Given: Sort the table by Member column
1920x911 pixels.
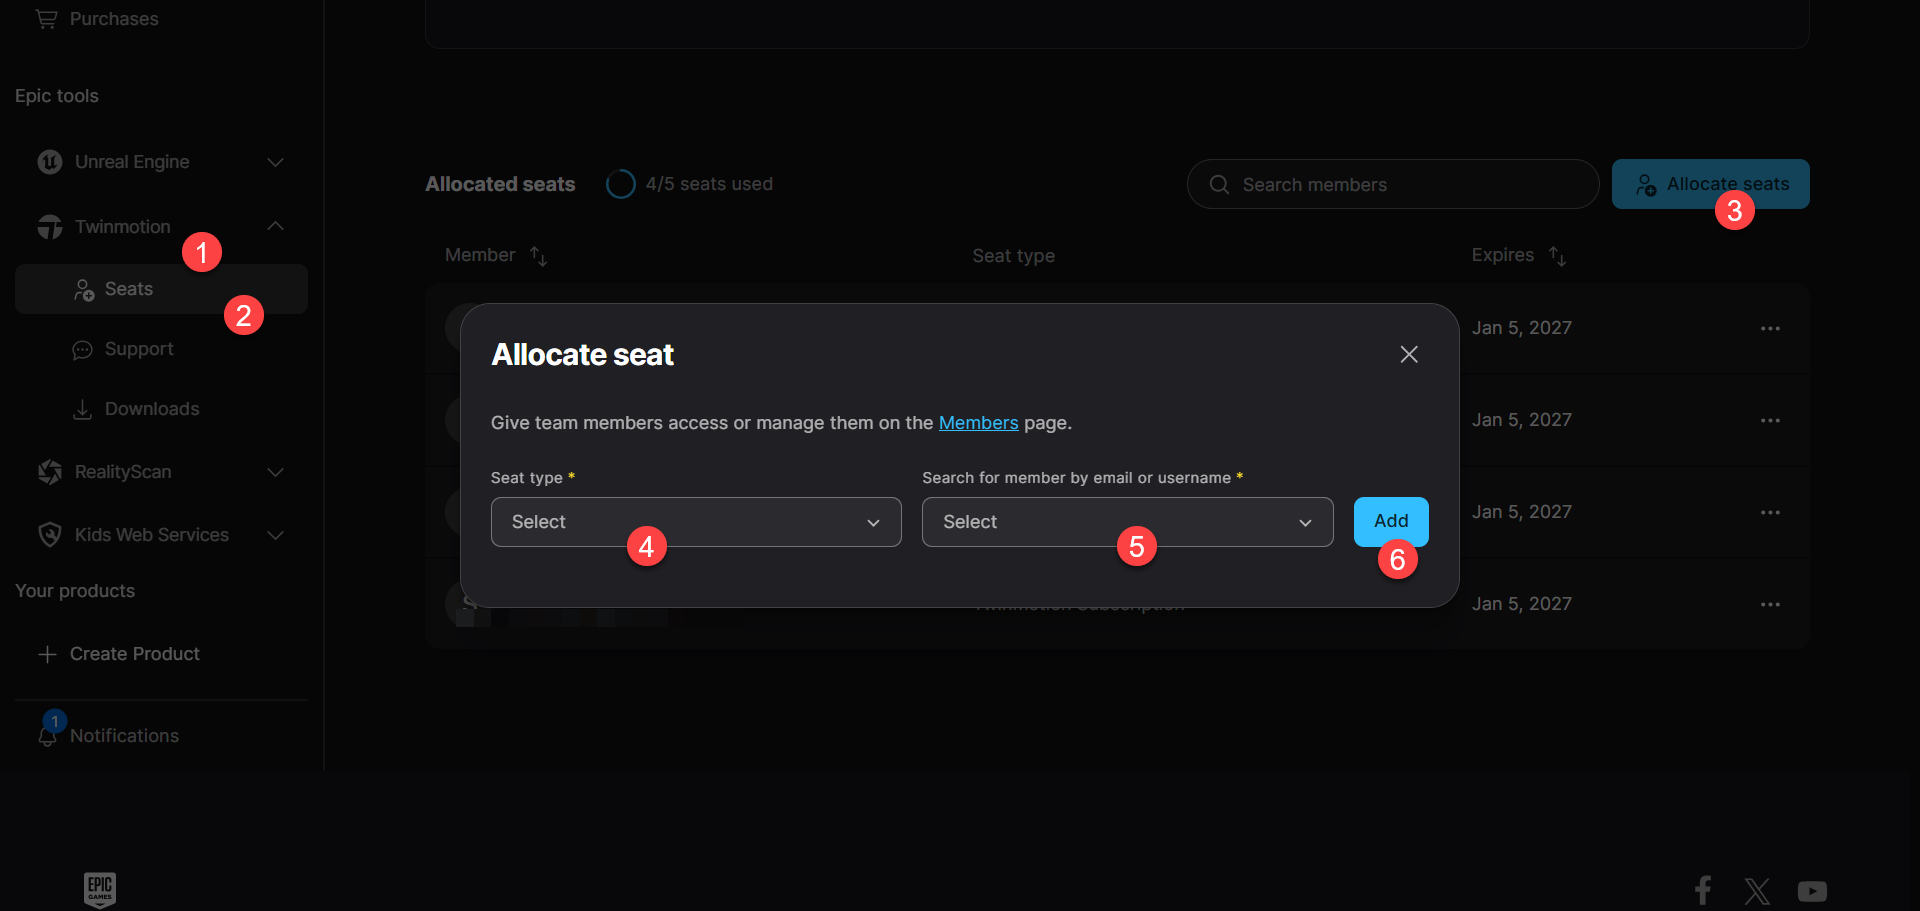Looking at the screenshot, I should (x=538, y=257).
